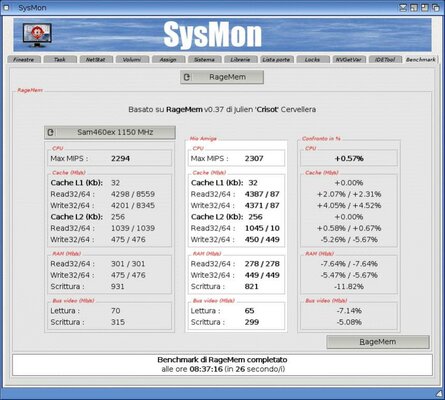Click the Mio Amiga Bus video Scrittura value 299

(252, 322)
